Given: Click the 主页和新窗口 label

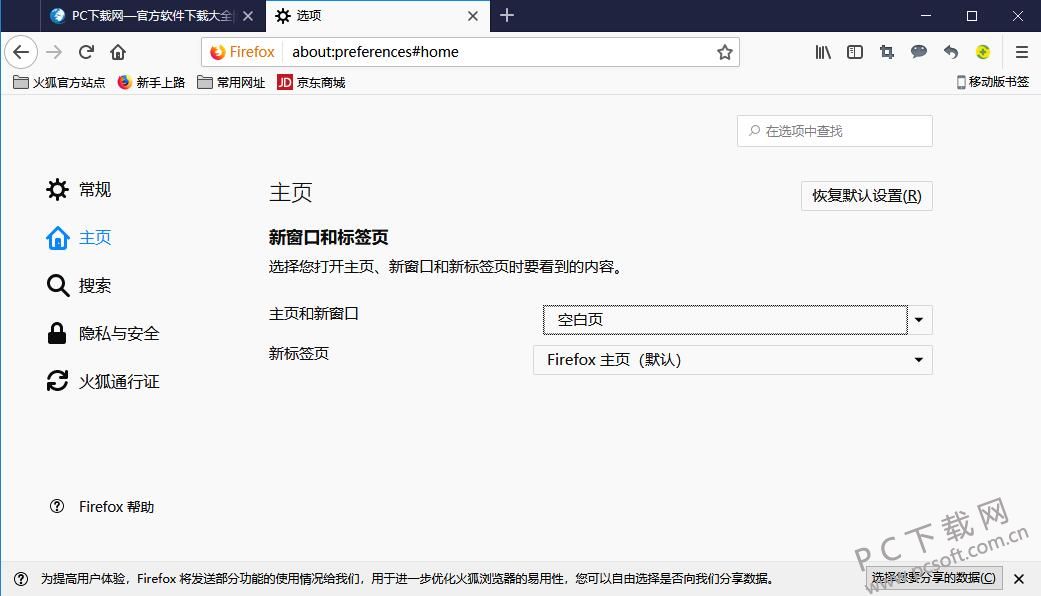Looking at the screenshot, I should tap(313, 313).
